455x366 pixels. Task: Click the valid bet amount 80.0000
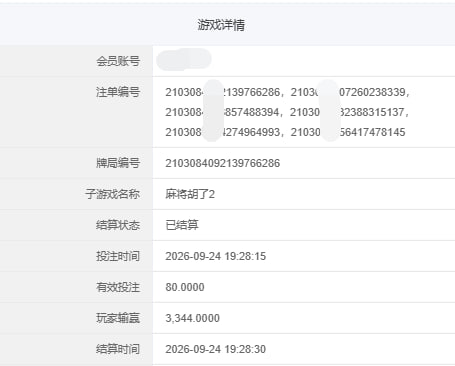[185, 287]
